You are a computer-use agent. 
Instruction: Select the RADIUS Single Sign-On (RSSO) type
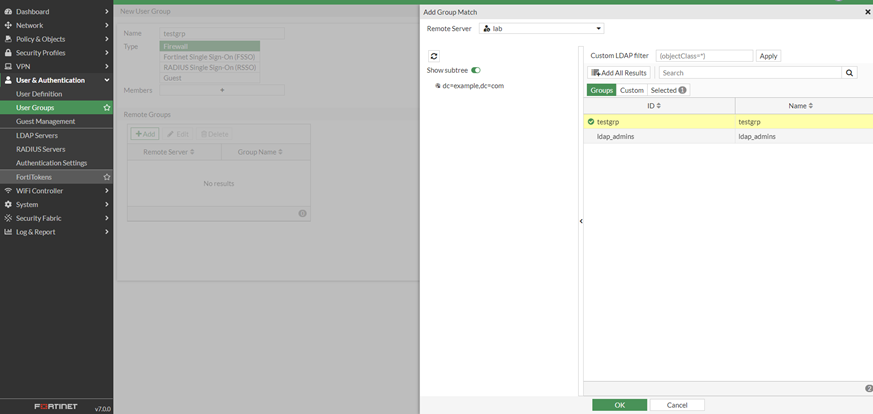[210, 67]
